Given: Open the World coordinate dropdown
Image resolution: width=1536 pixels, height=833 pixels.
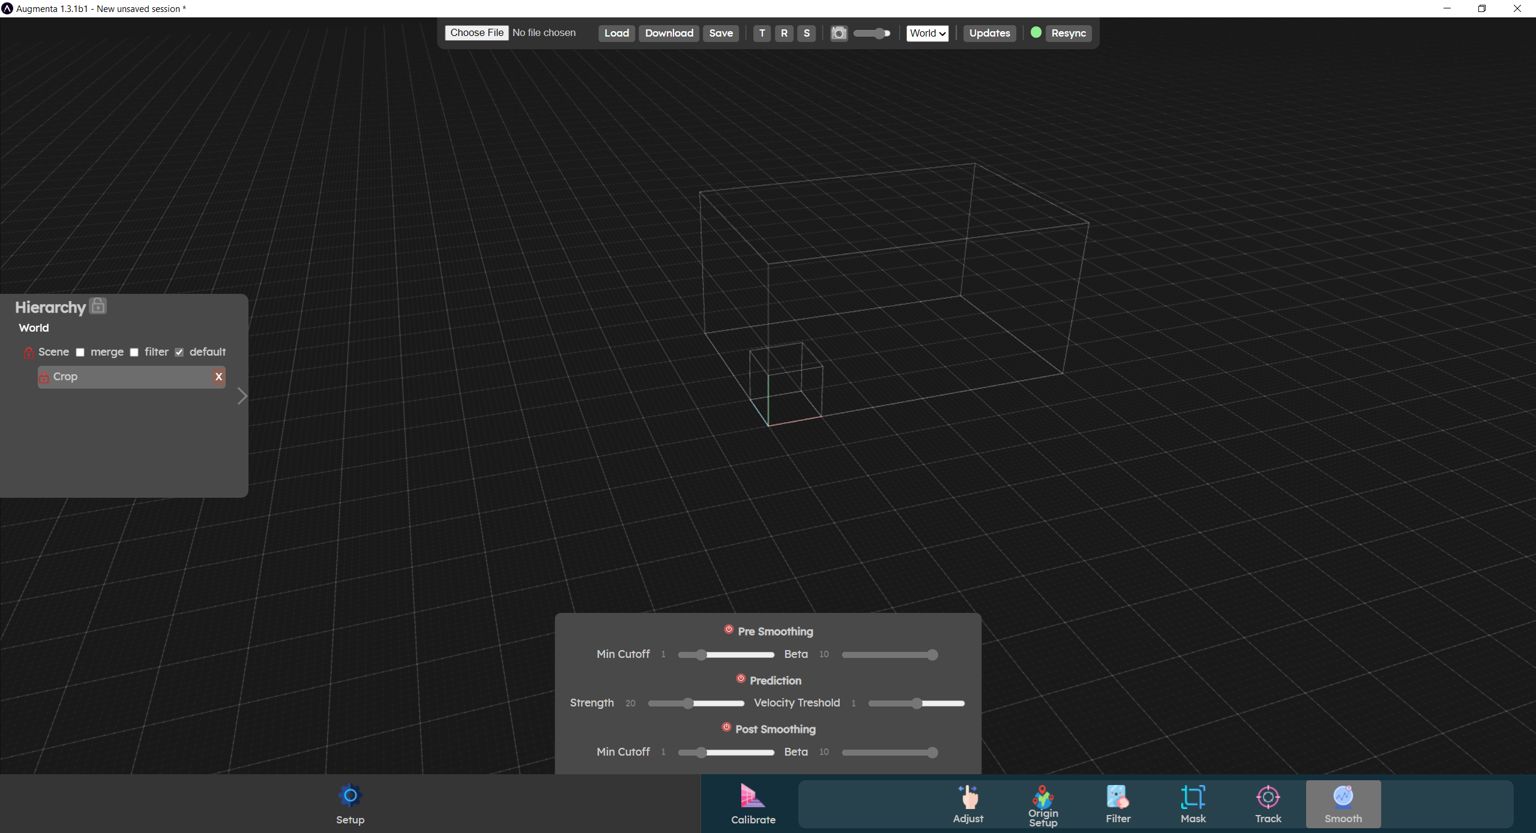Looking at the screenshot, I should click(x=926, y=33).
